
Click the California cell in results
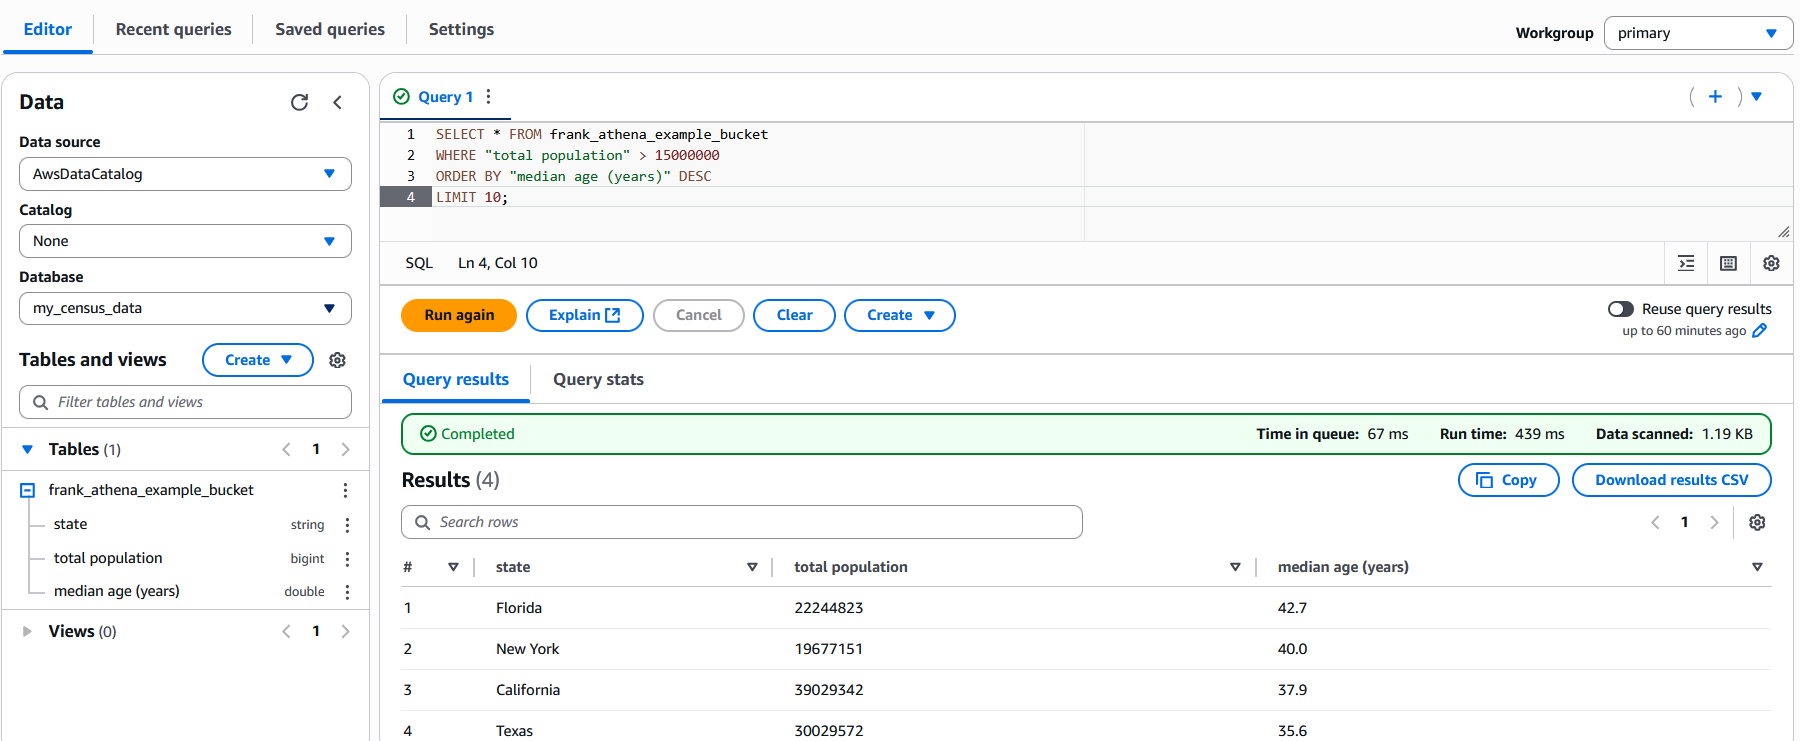(528, 690)
